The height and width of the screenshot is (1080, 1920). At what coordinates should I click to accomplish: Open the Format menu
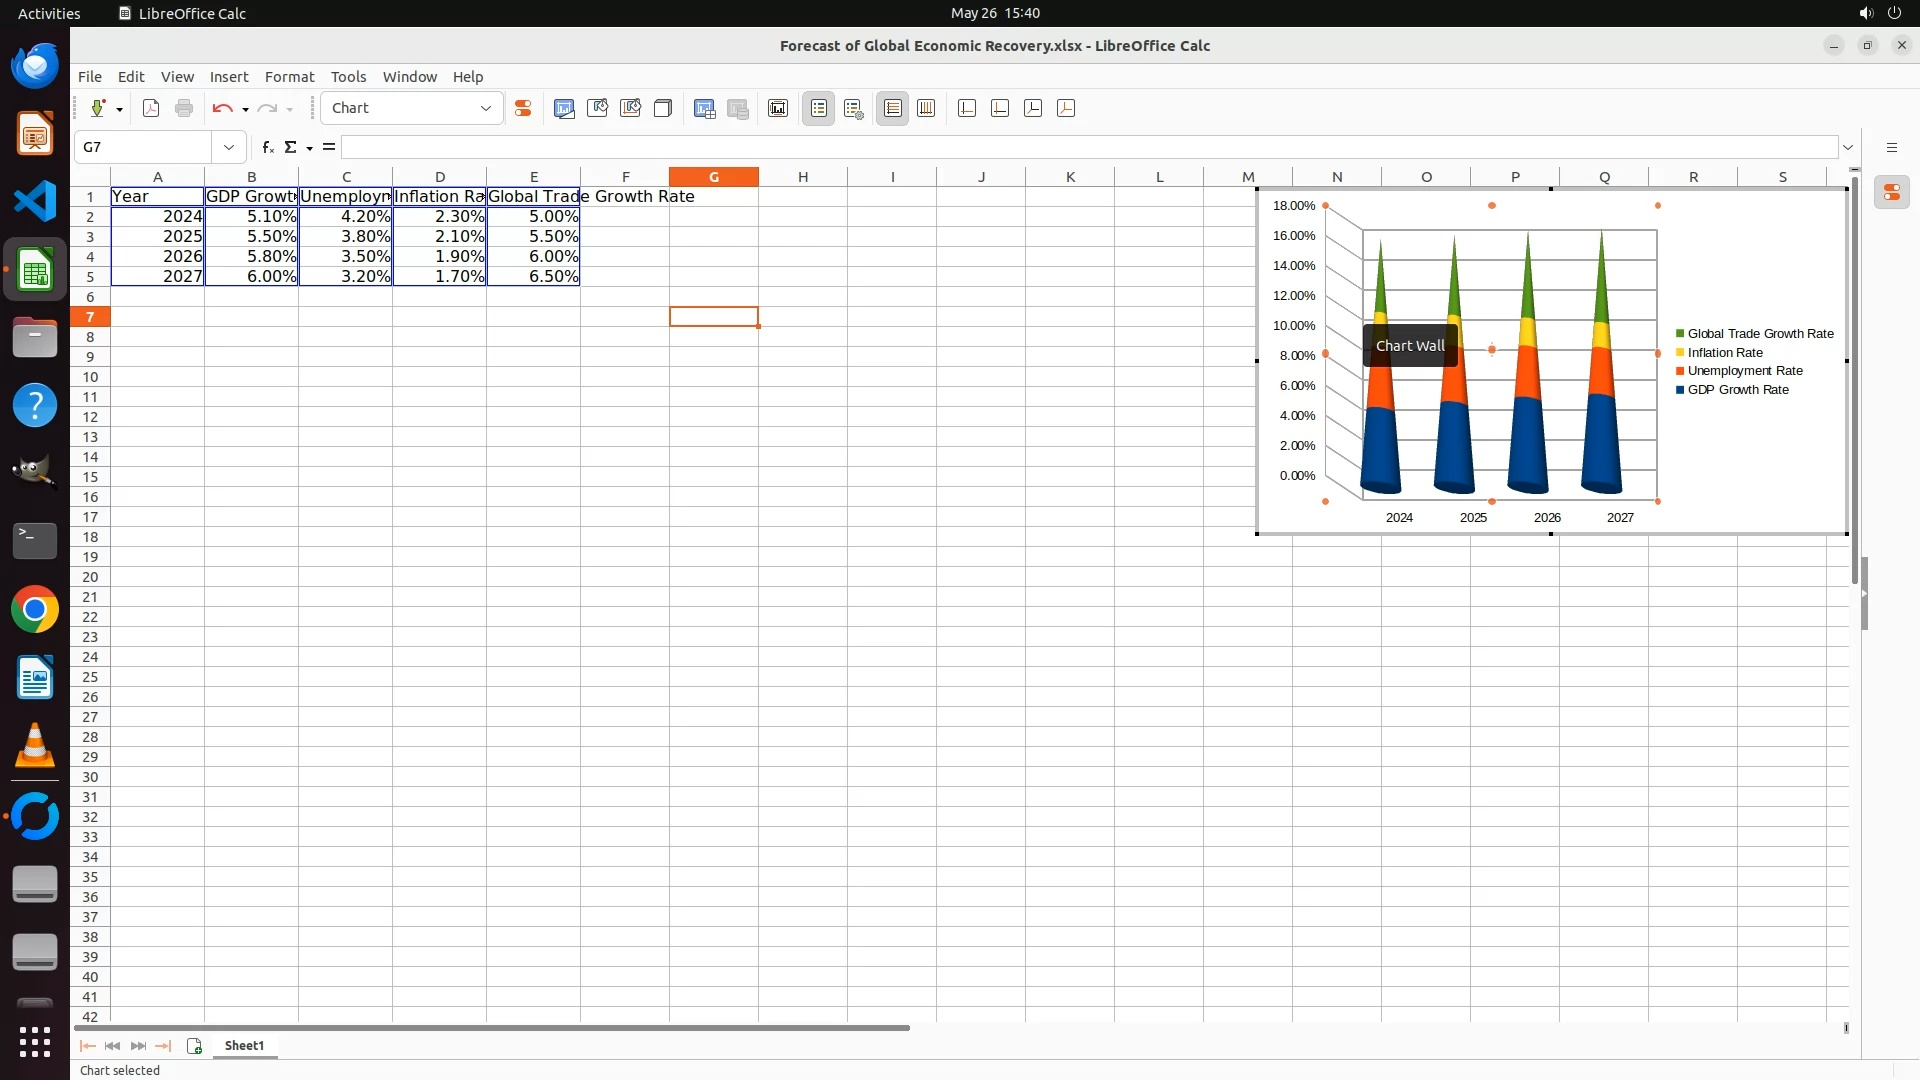[x=289, y=77]
